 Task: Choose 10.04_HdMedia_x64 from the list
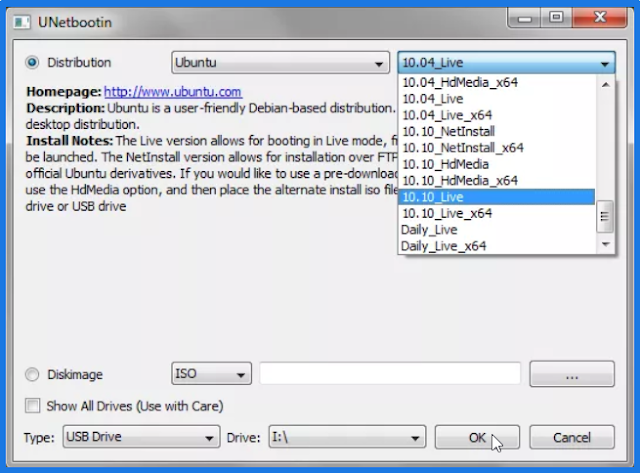496,82
